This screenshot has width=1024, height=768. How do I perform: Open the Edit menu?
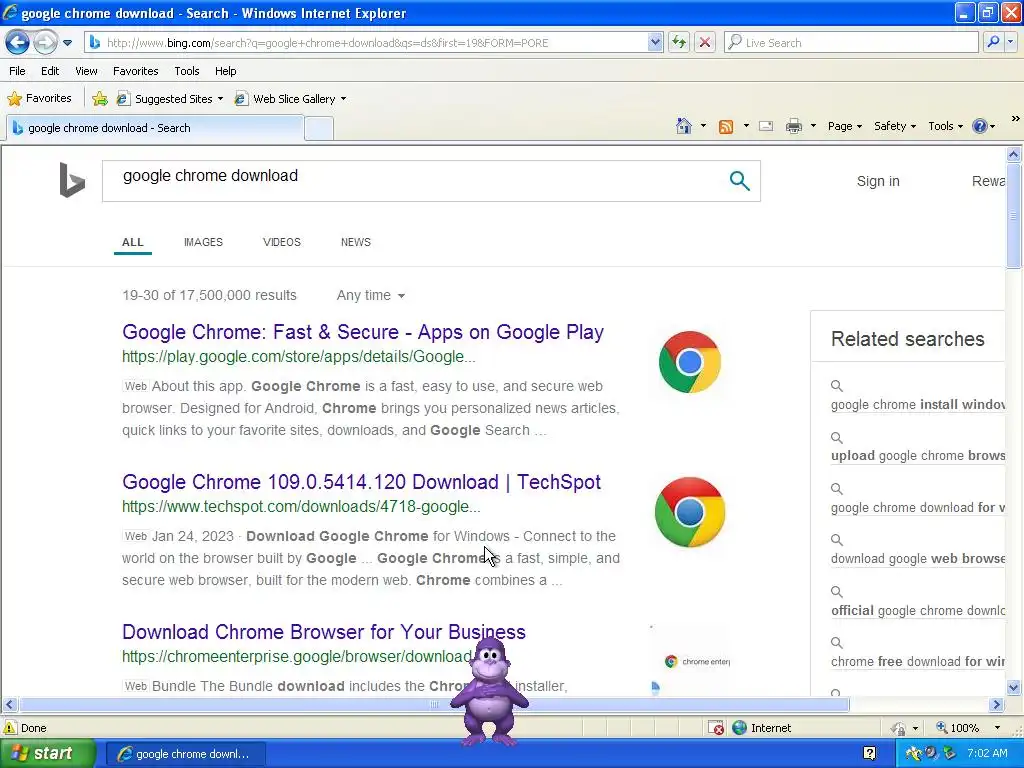pos(50,71)
